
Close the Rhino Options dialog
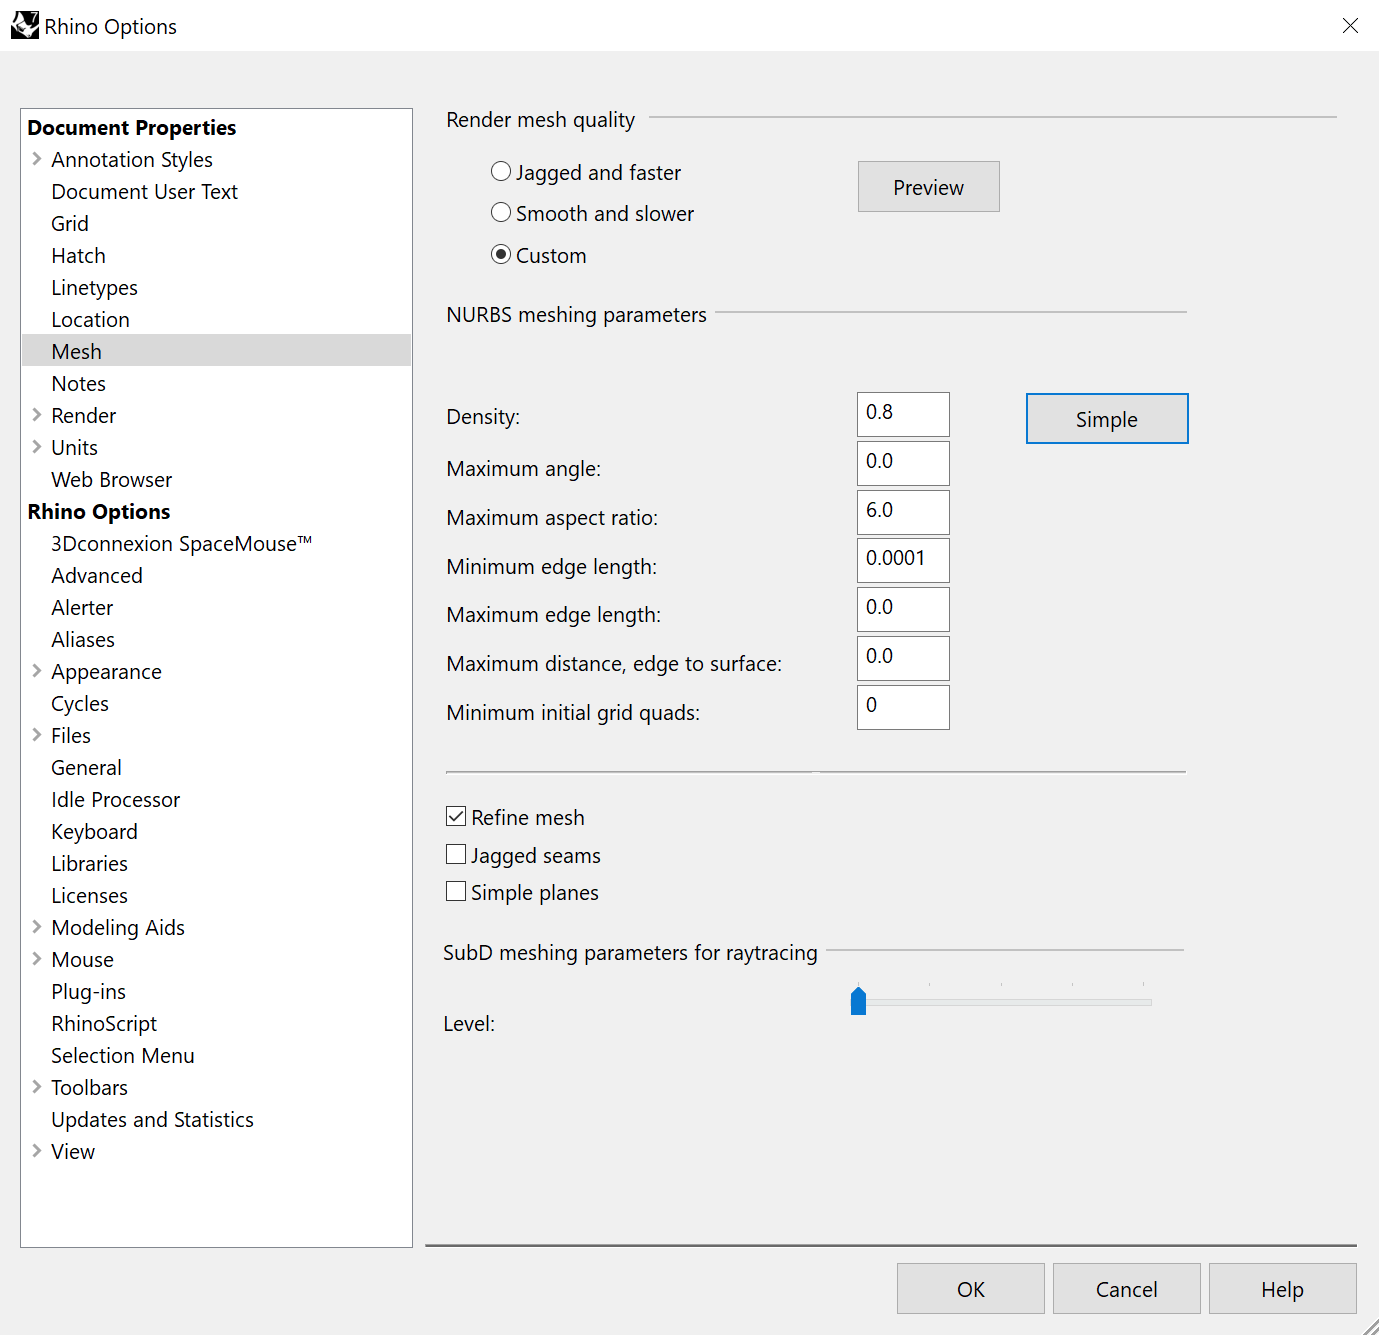[x=1350, y=26]
